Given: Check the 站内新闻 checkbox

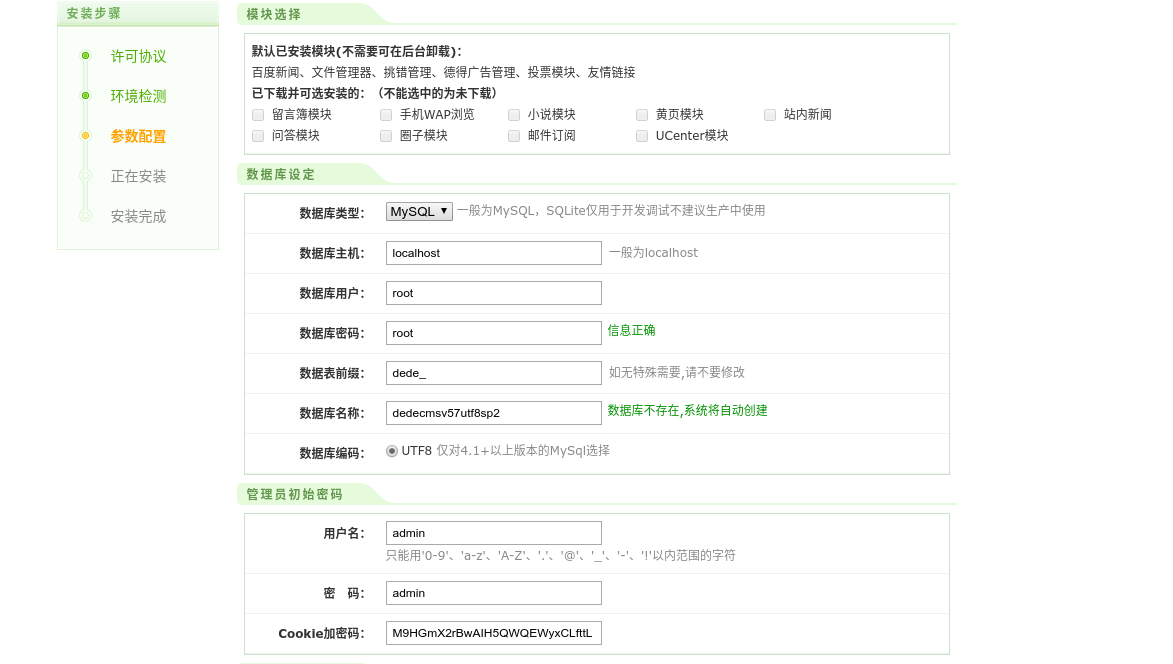Looking at the screenshot, I should 770,115.
